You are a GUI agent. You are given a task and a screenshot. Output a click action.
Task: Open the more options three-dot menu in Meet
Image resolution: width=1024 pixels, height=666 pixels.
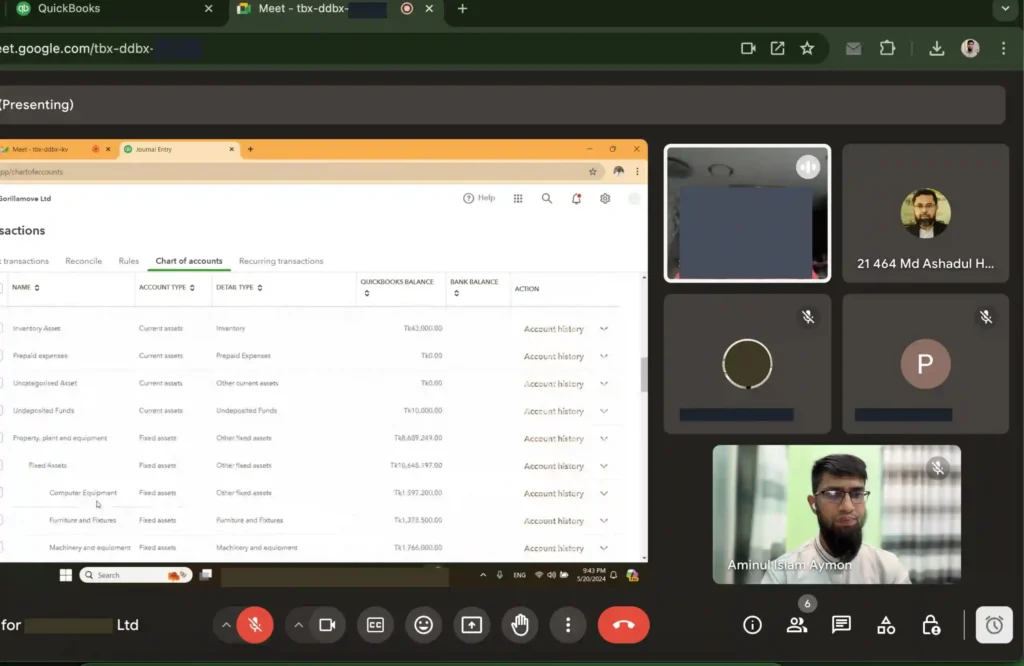tap(568, 625)
